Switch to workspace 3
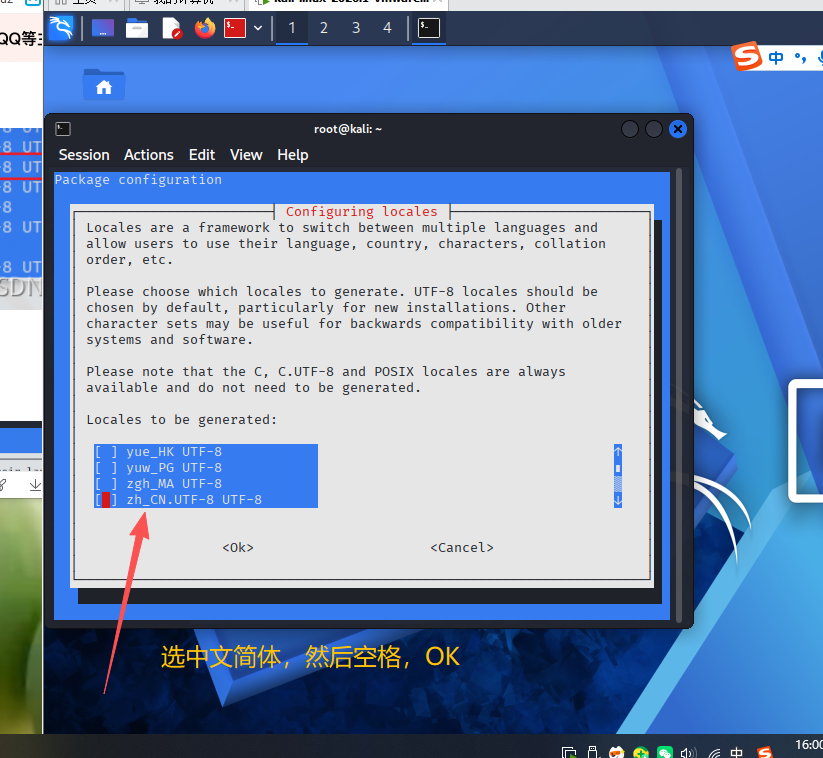Image resolution: width=823 pixels, height=758 pixels. (356, 28)
